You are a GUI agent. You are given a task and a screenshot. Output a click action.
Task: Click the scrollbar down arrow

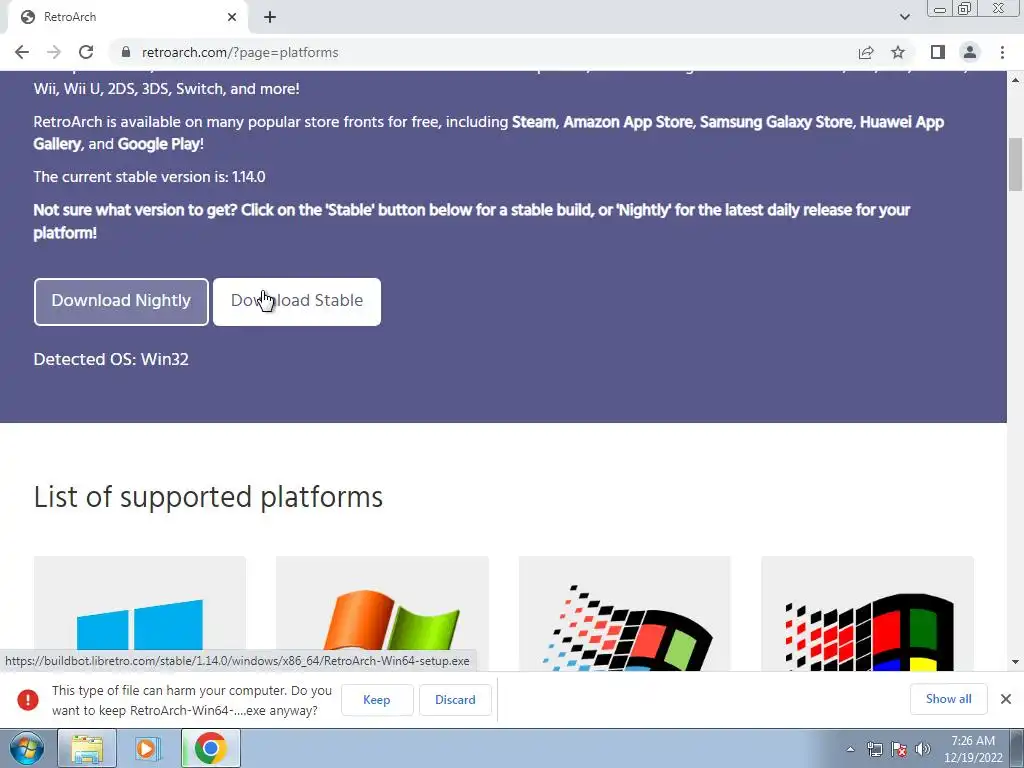(x=1016, y=662)
